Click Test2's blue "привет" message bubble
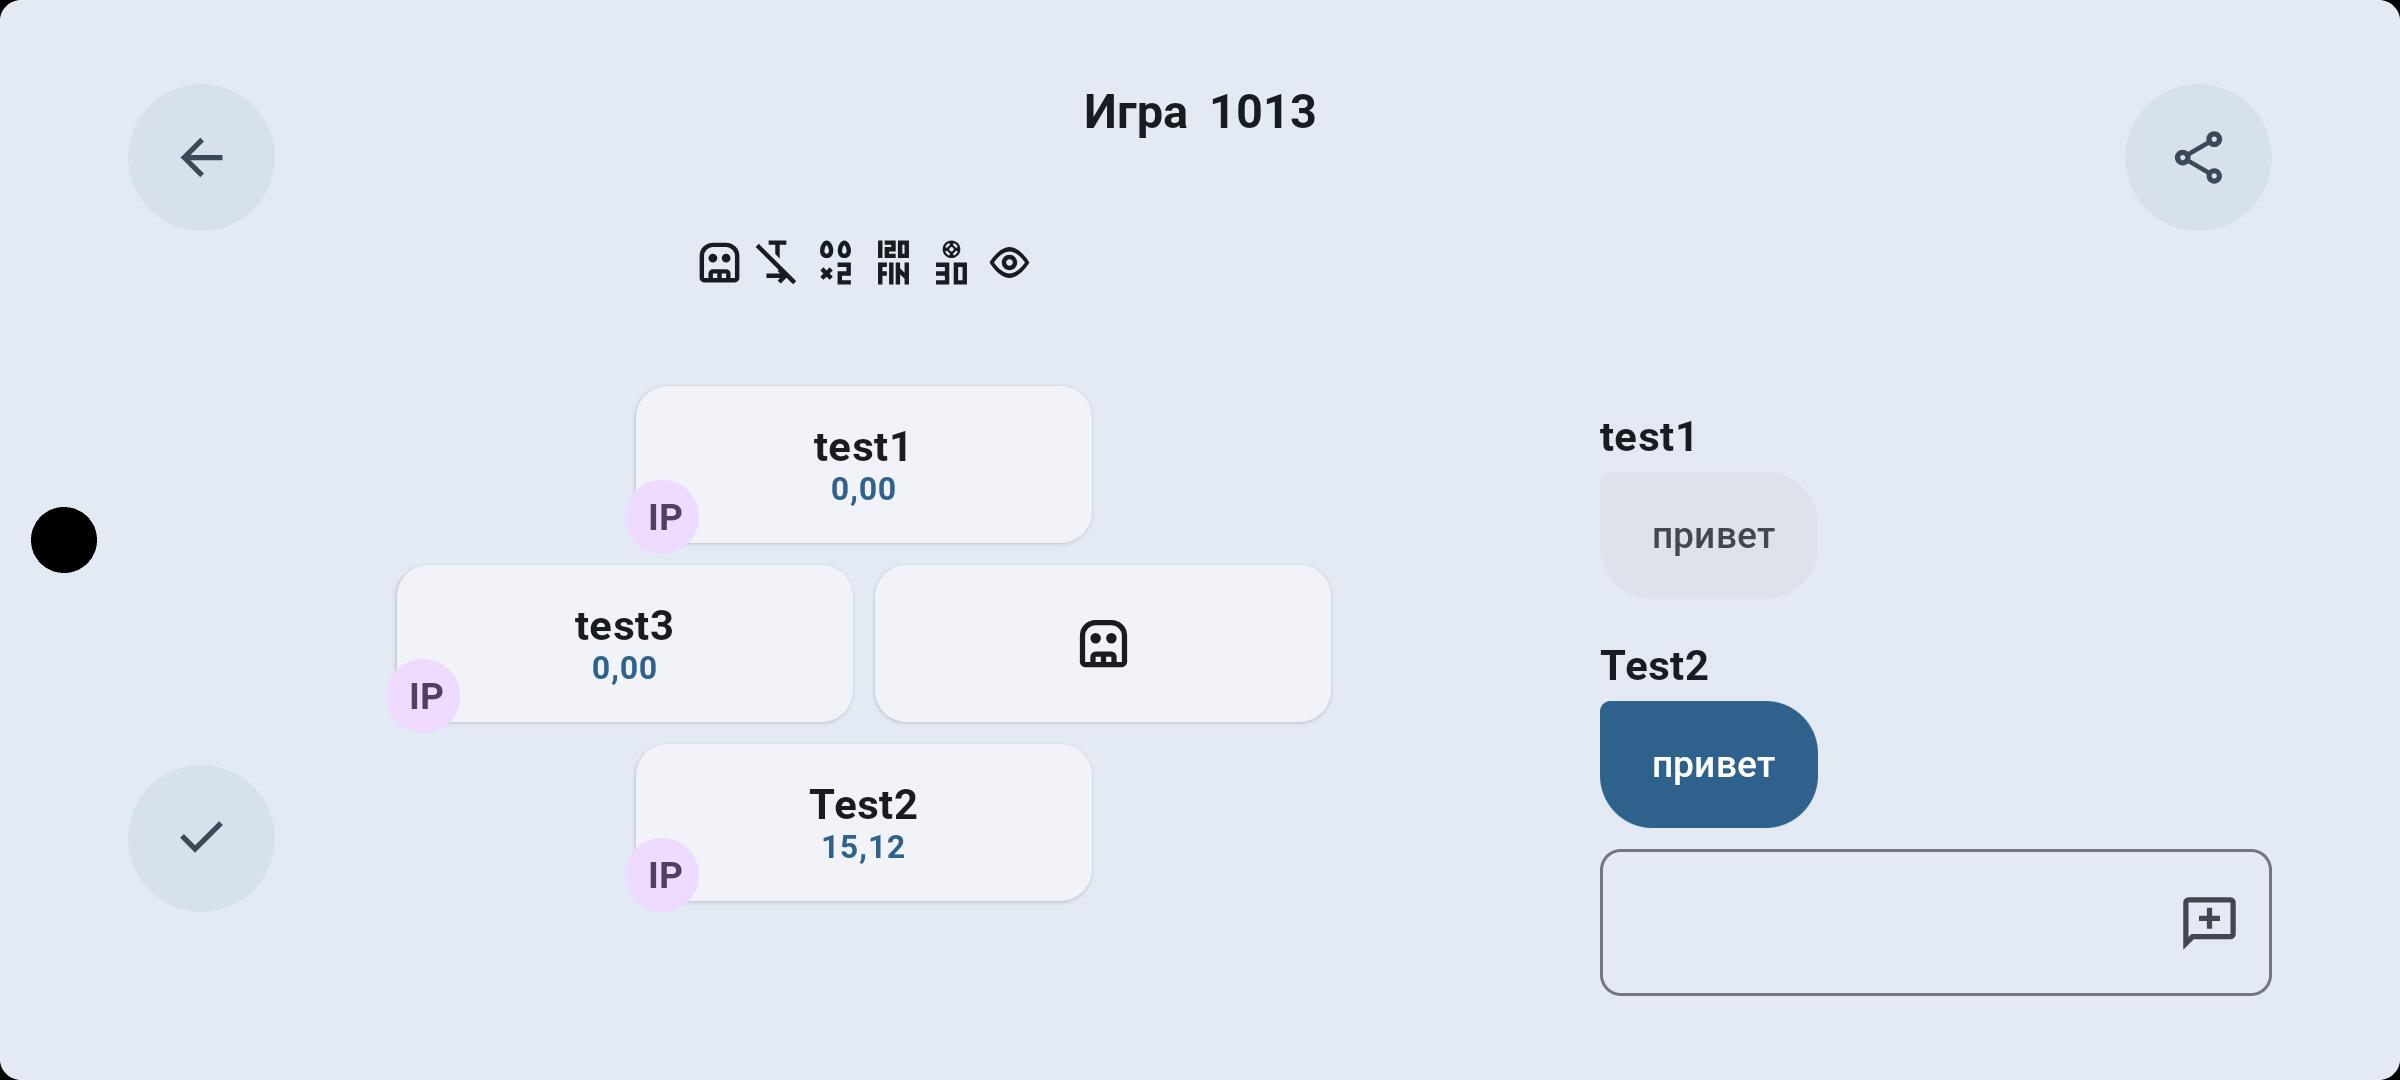 [1709, 765]
